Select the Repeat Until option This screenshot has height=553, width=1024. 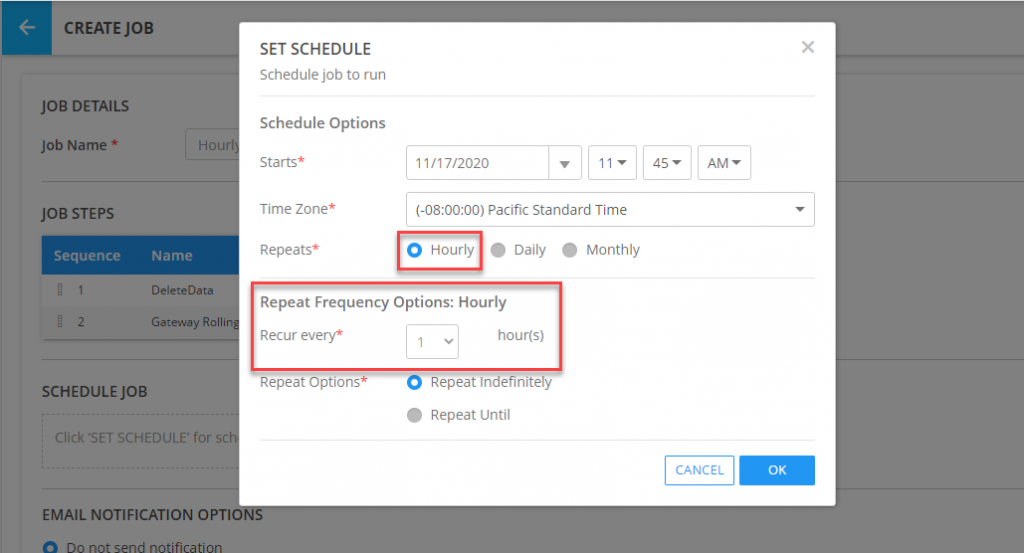pos(415,415)
